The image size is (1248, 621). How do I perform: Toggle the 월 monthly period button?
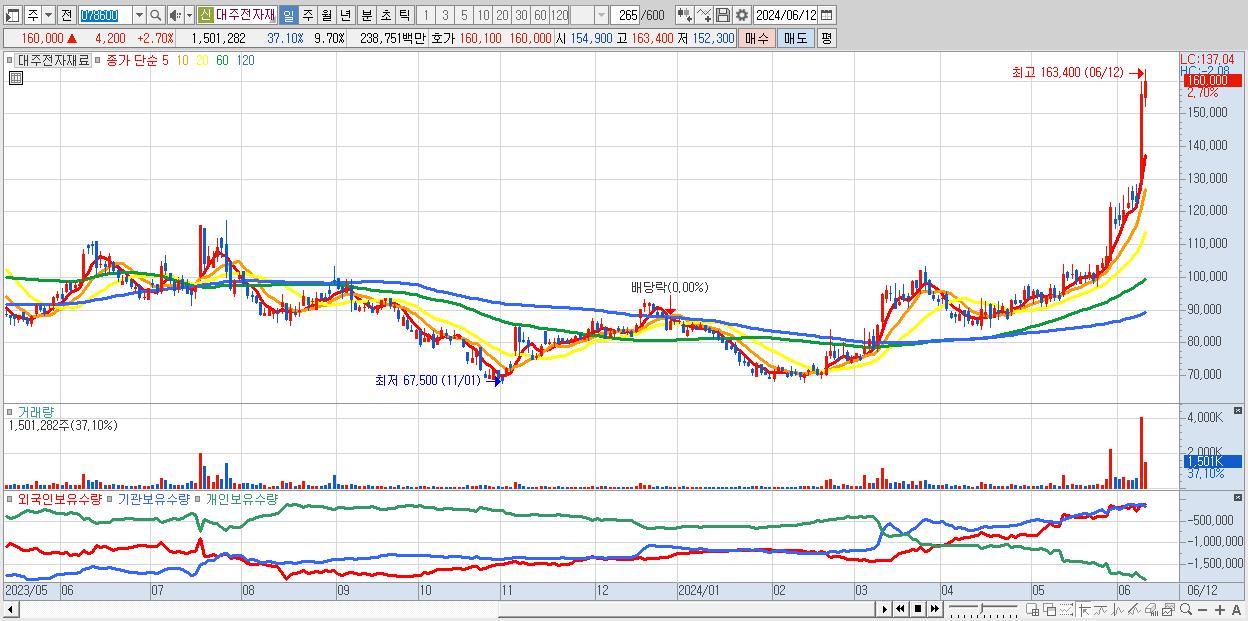click(x=326, y=15)
